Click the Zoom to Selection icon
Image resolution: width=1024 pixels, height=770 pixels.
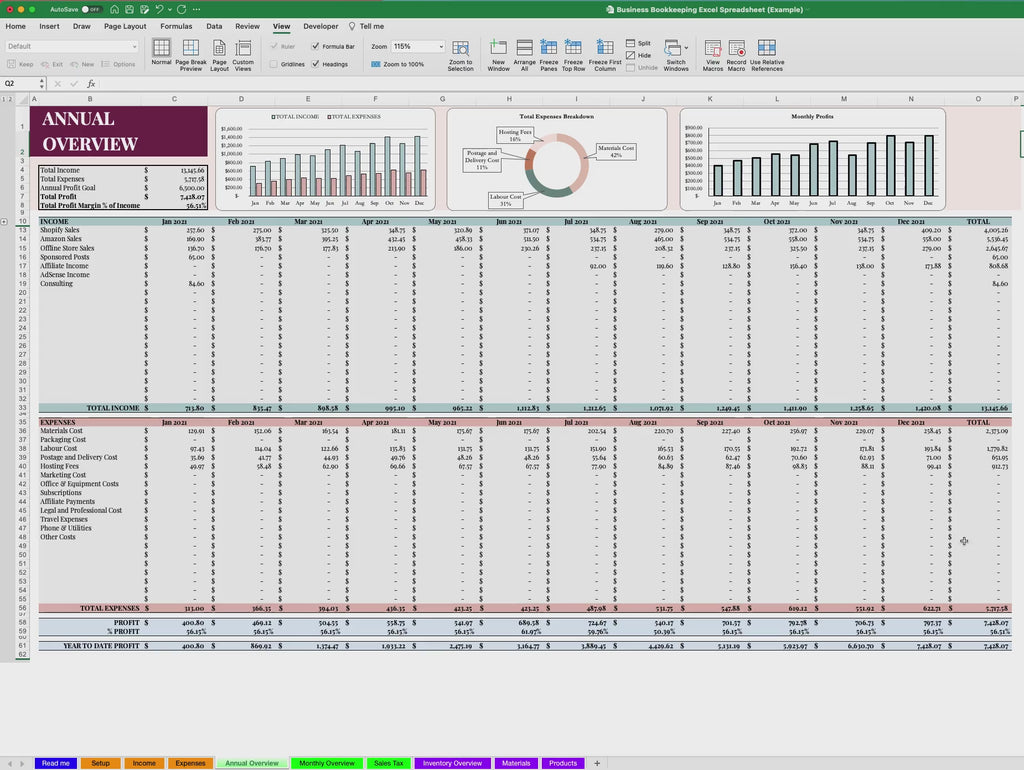pyautogui.click(x=459, y=48)
